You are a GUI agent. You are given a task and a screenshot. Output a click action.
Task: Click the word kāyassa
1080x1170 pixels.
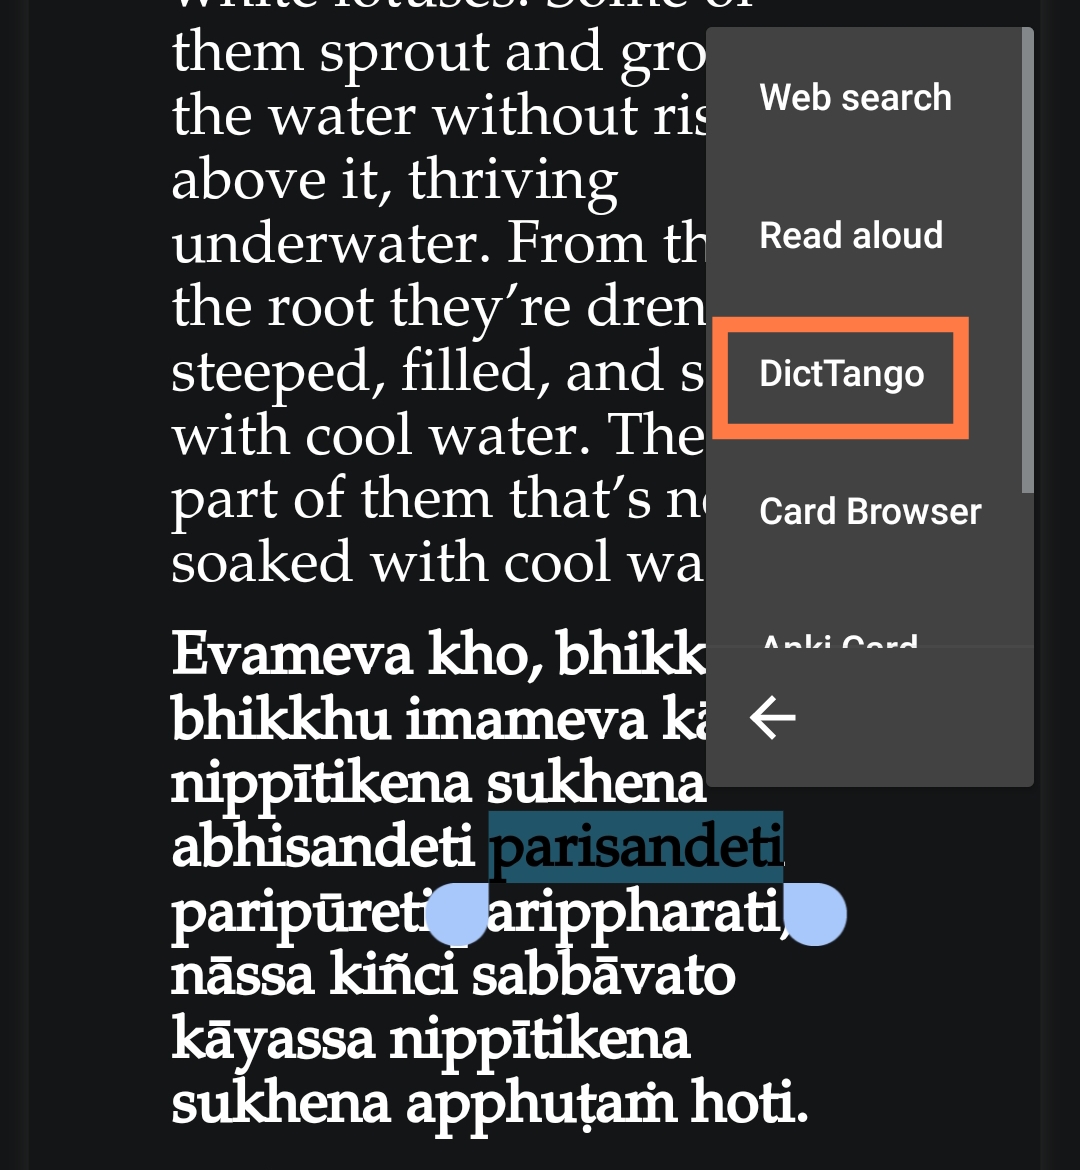(271, 1039)
